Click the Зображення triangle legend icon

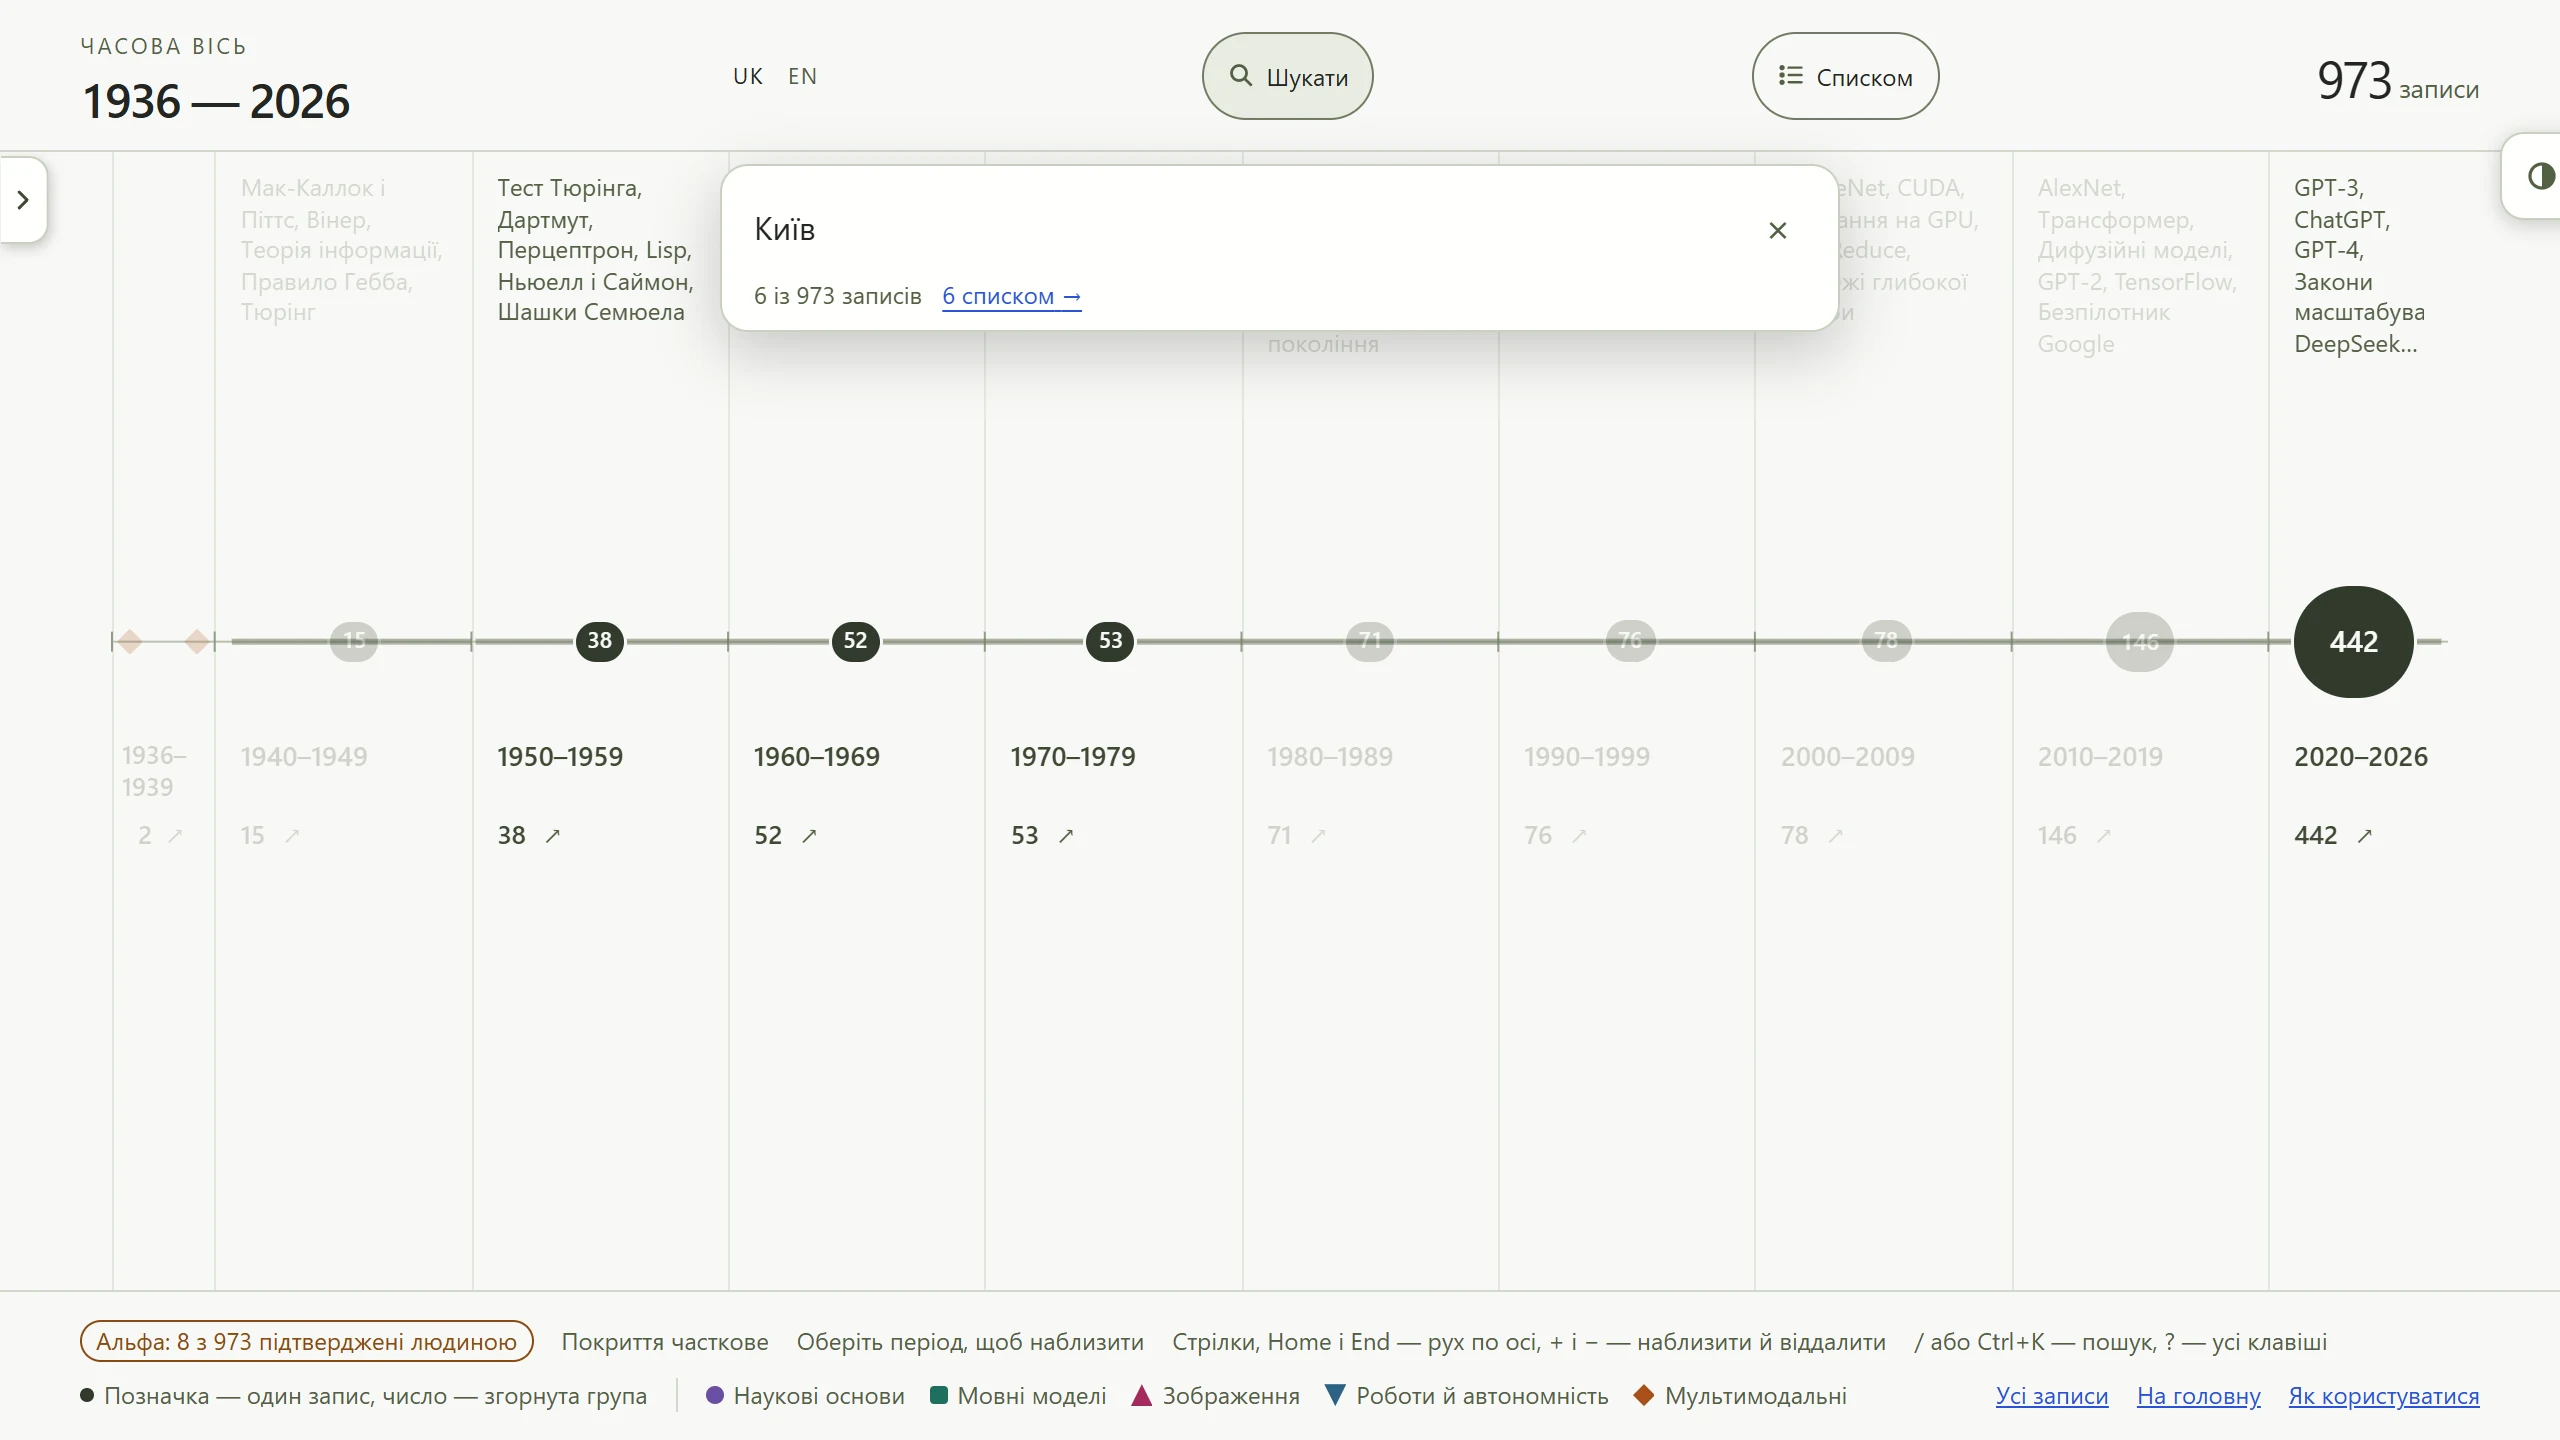click(x=1141, y=1395)
